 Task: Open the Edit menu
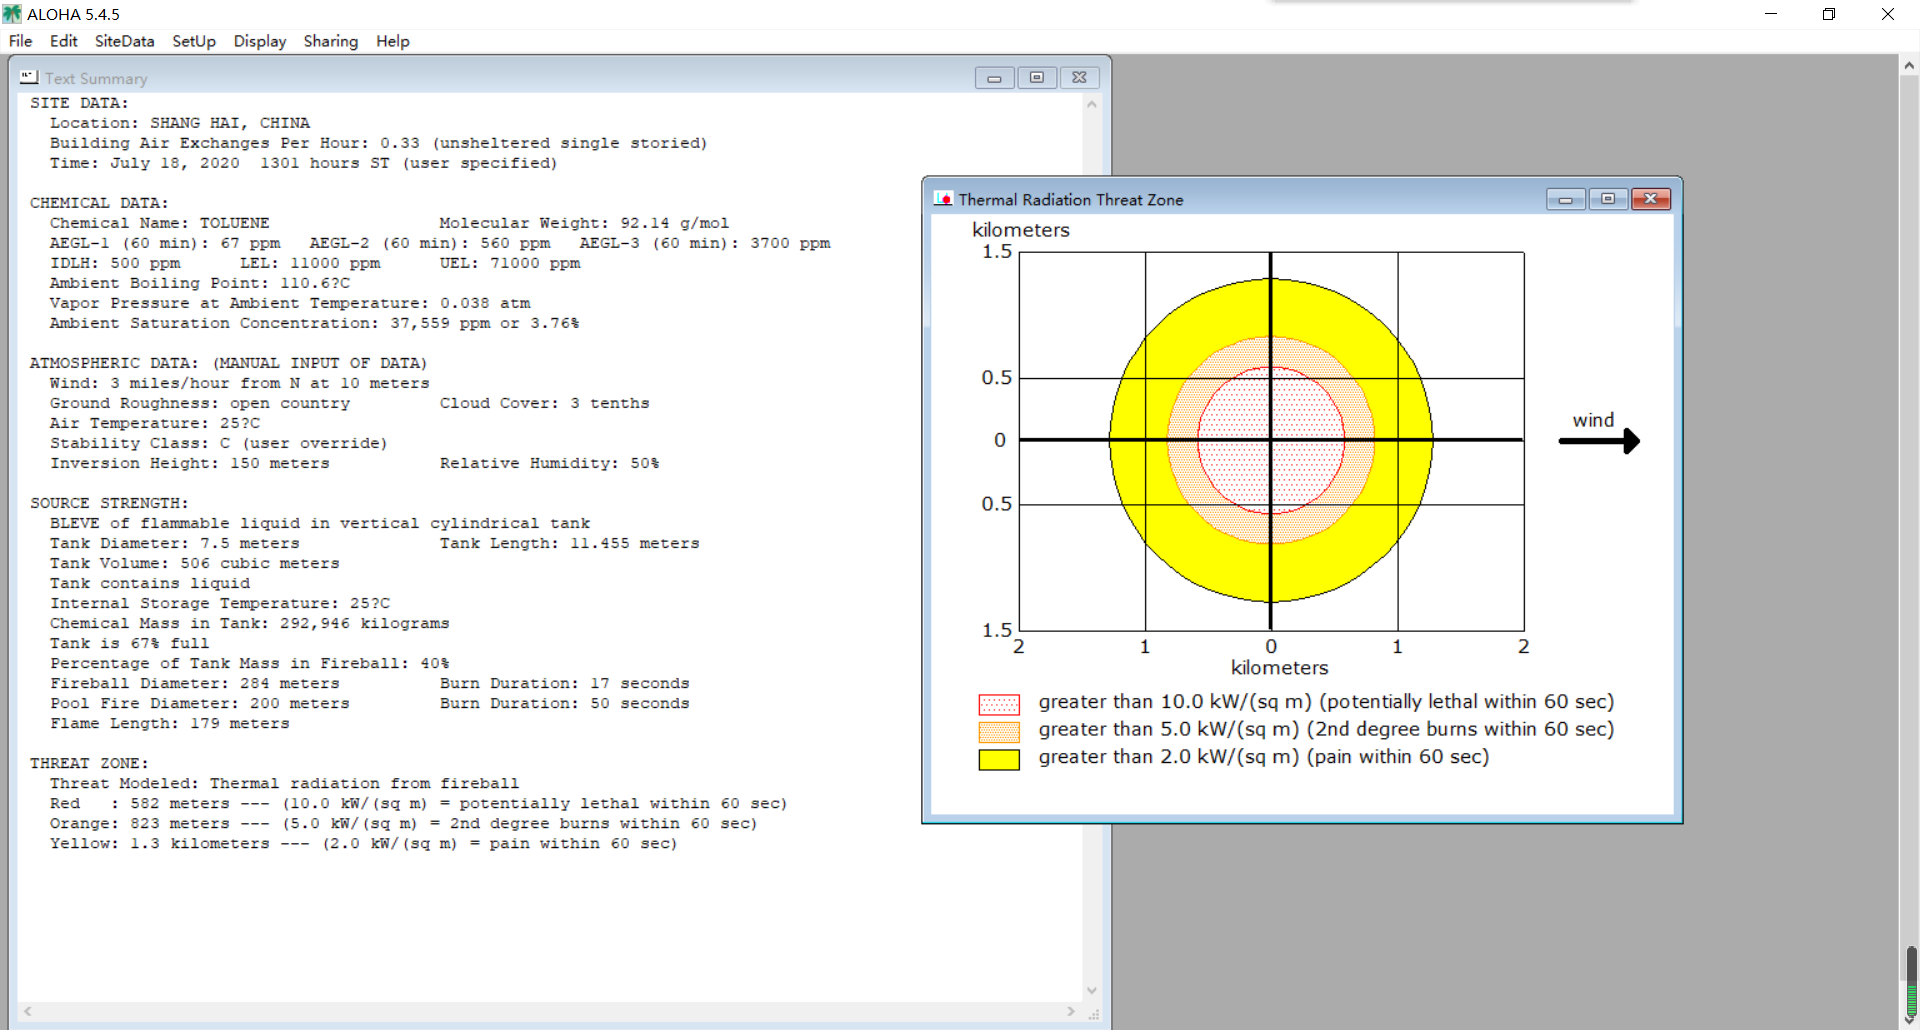coord(63,41)
